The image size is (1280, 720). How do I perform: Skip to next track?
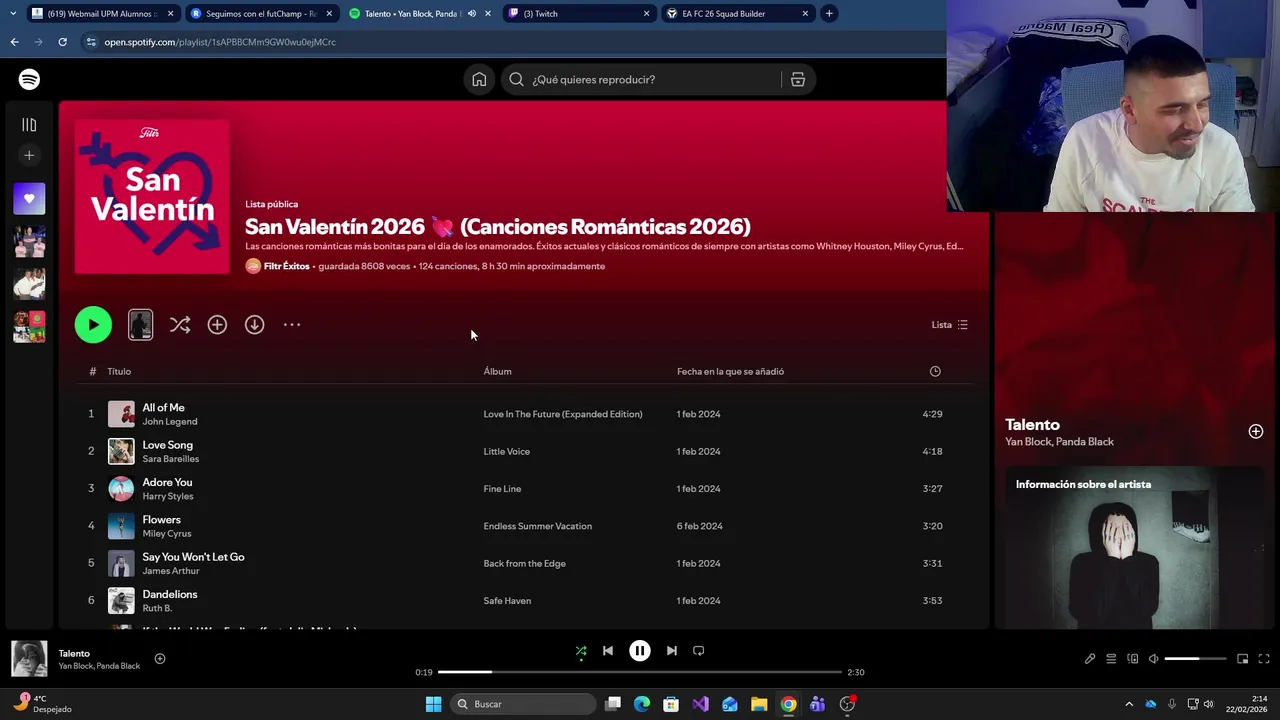672,651
